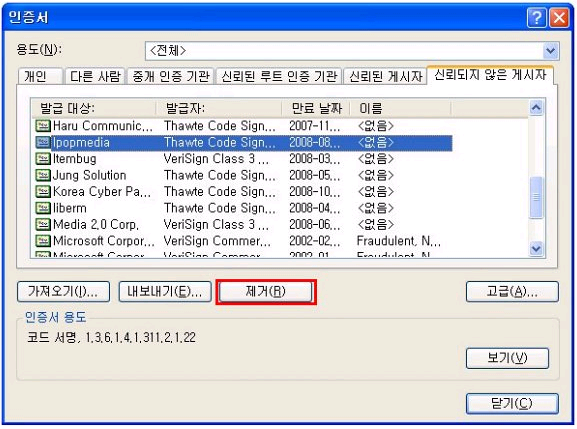Switch to the 다른 사람 tab

[95, 77]
